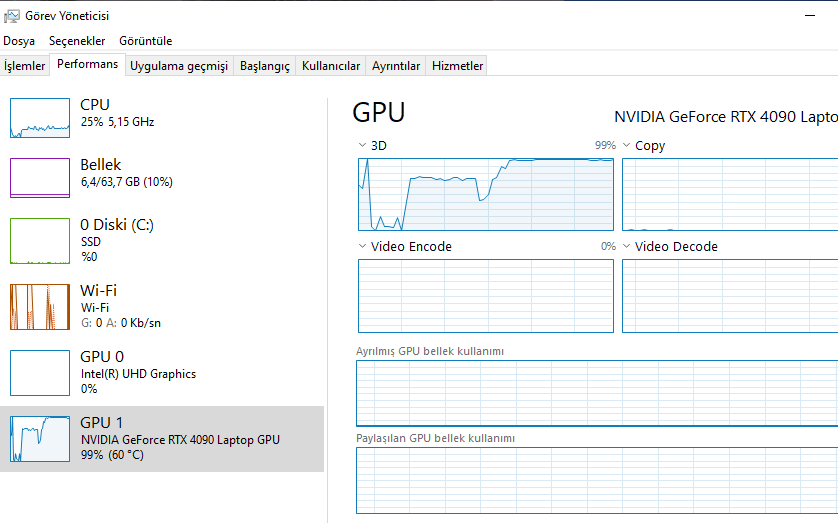Select the Bellek memory graph thumbnail
The height and width of the screenshot is (523, 838).
40,178
